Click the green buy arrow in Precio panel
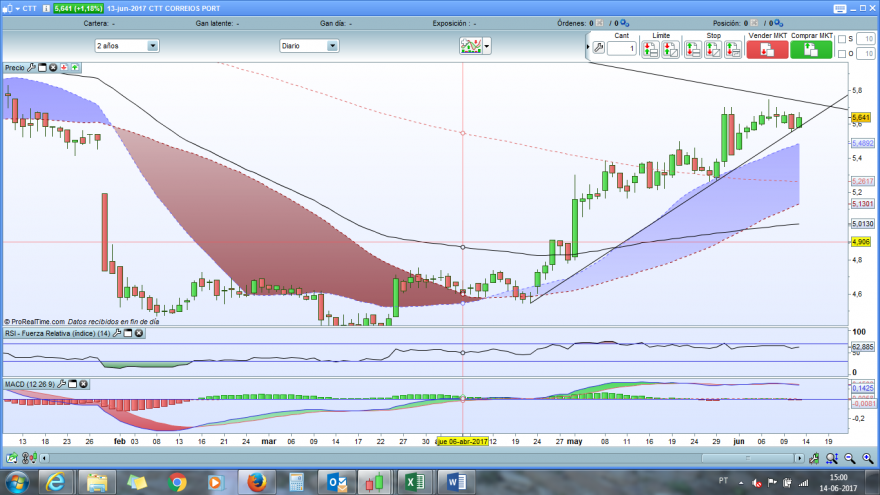The height and width of the screenshot is (495, 880). click(x=75, y=67)
